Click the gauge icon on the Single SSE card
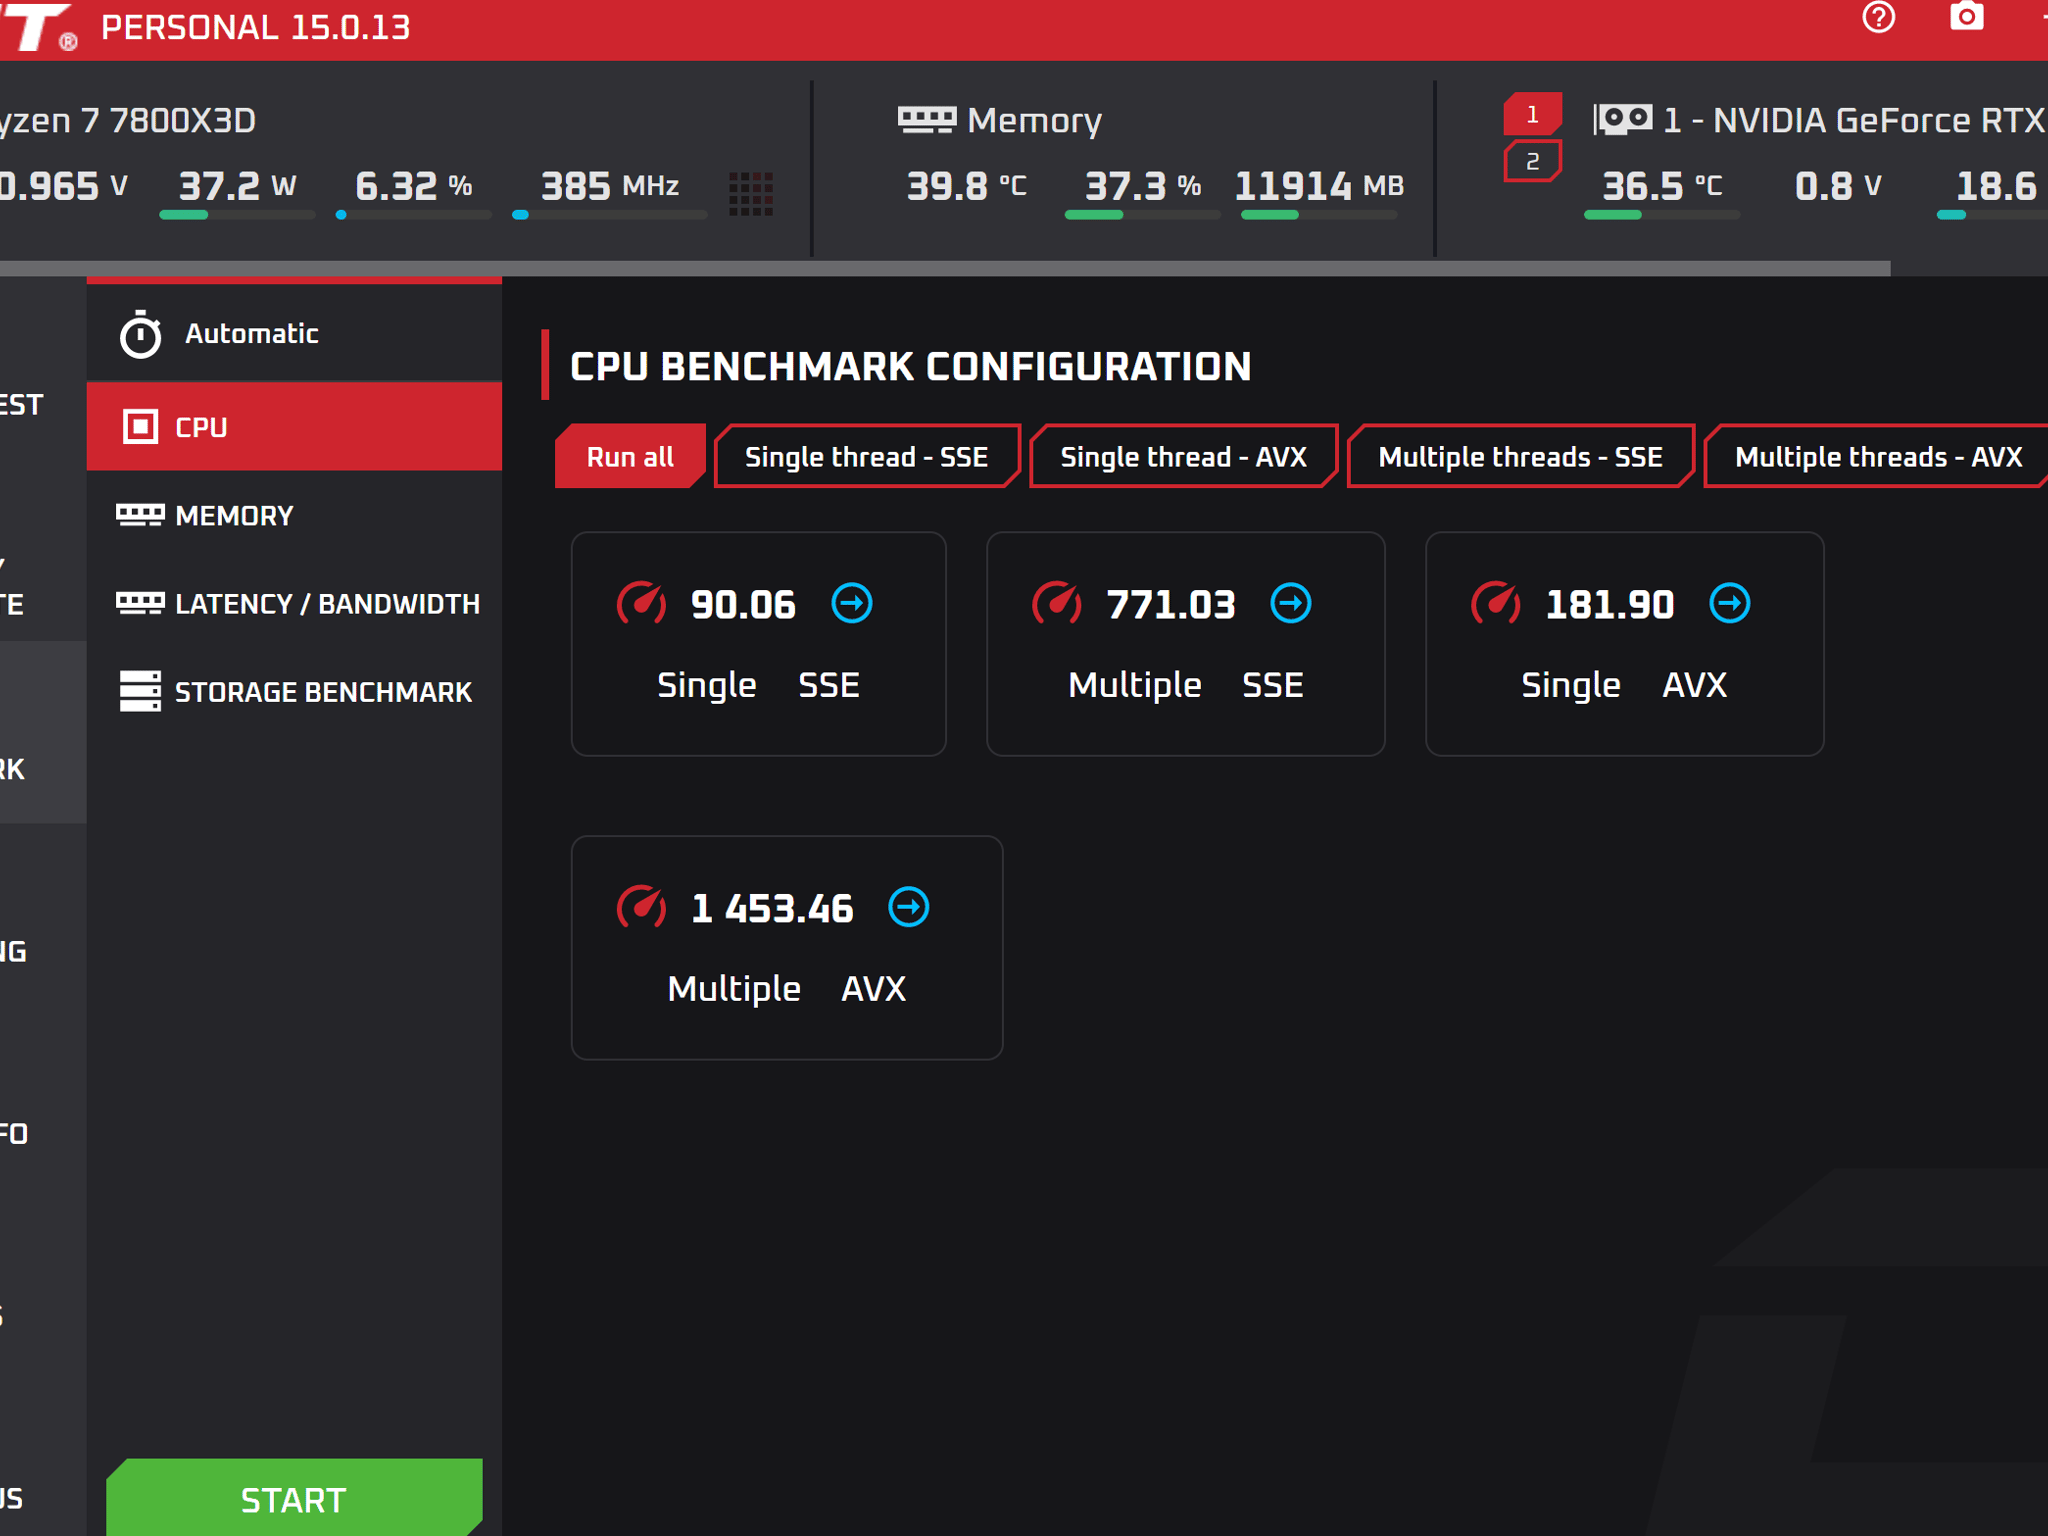2048x1536 pixels. [x=641, y=603]
